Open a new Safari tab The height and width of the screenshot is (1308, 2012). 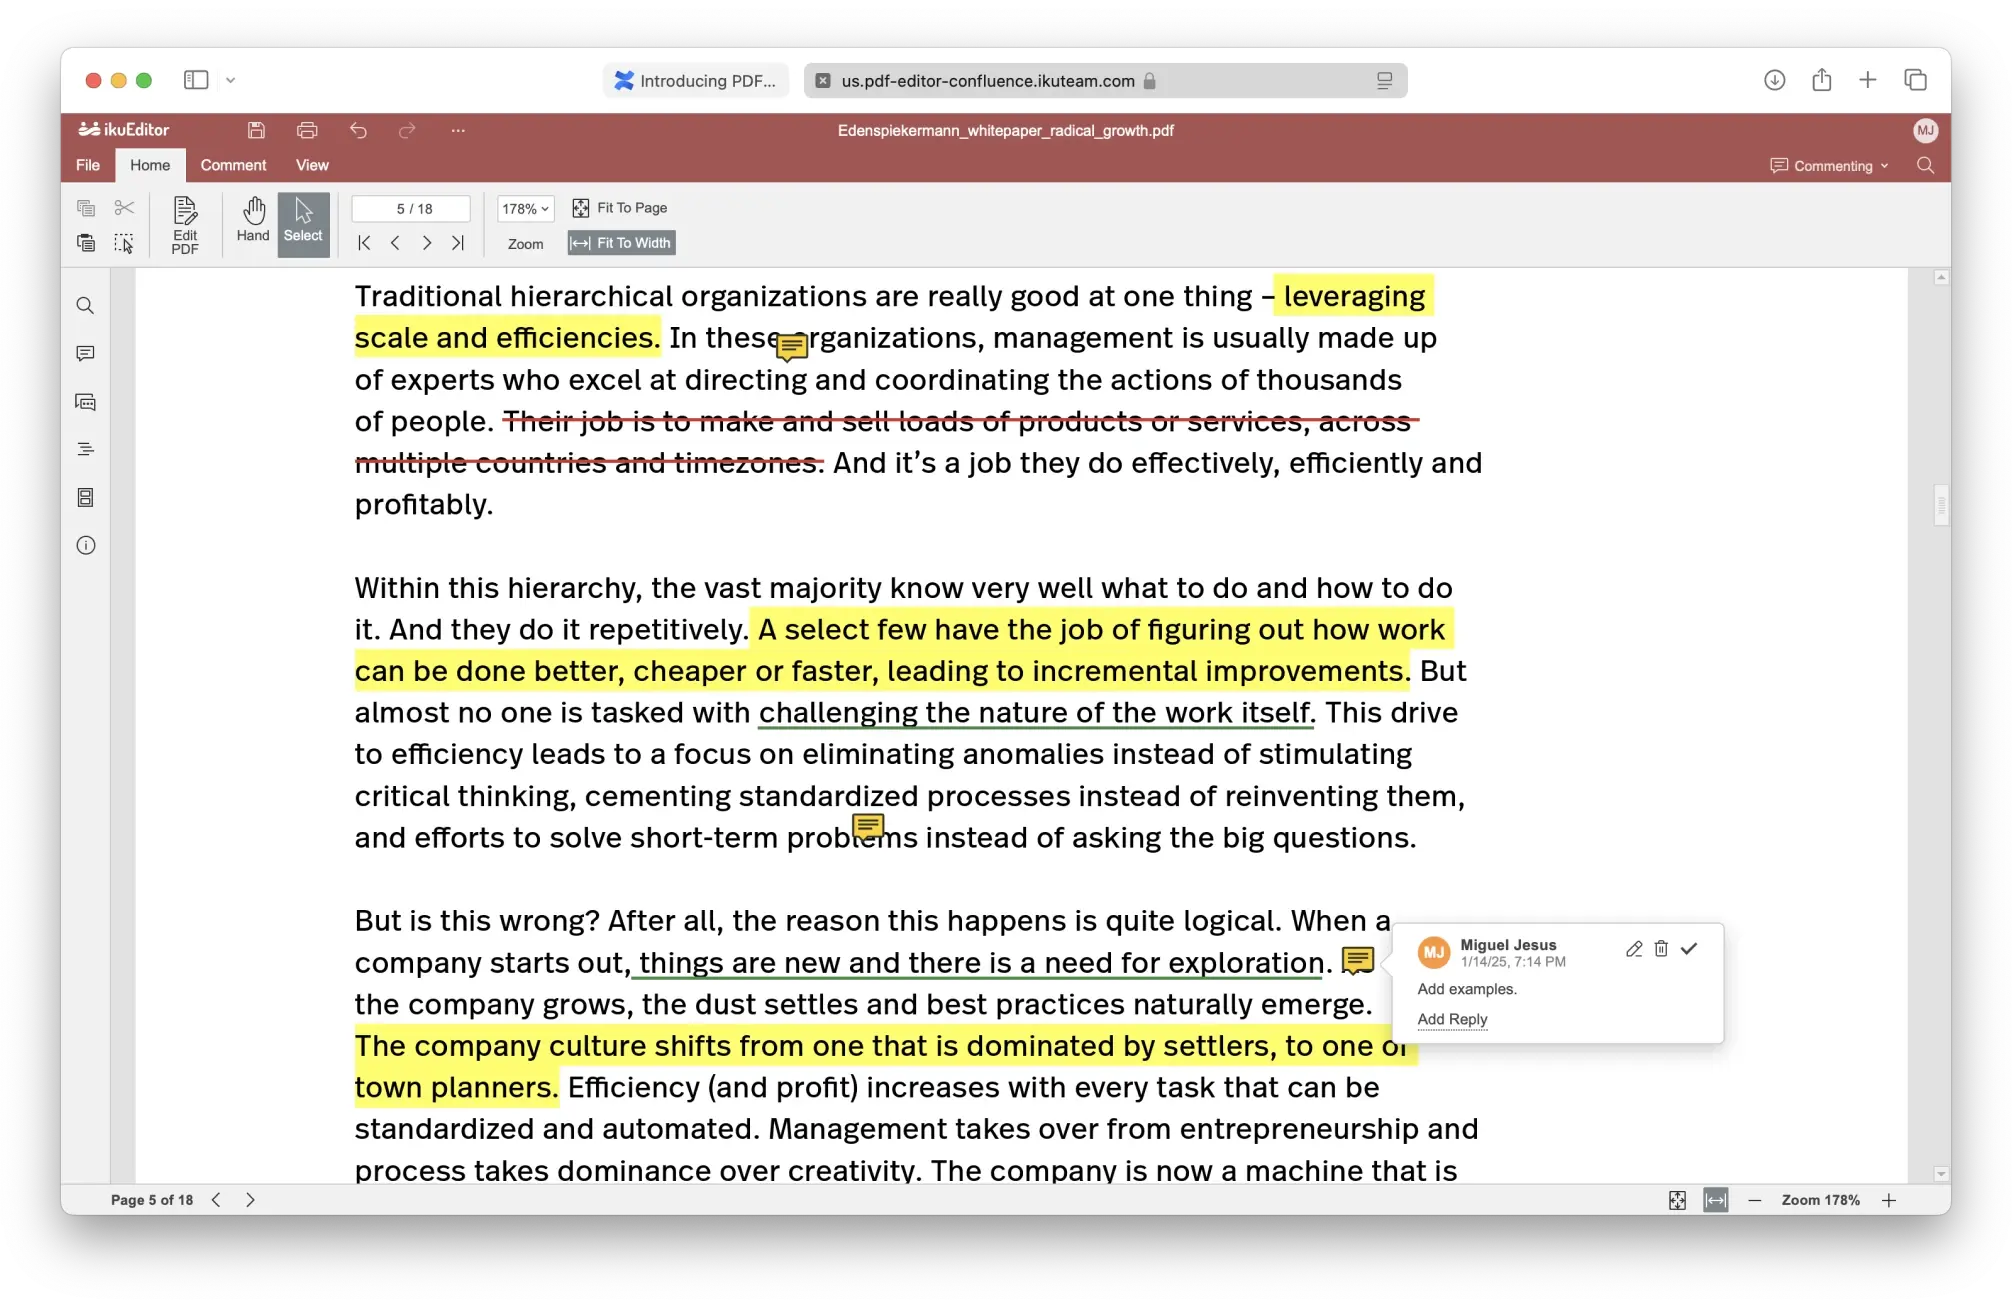(x=1867, y=80)
